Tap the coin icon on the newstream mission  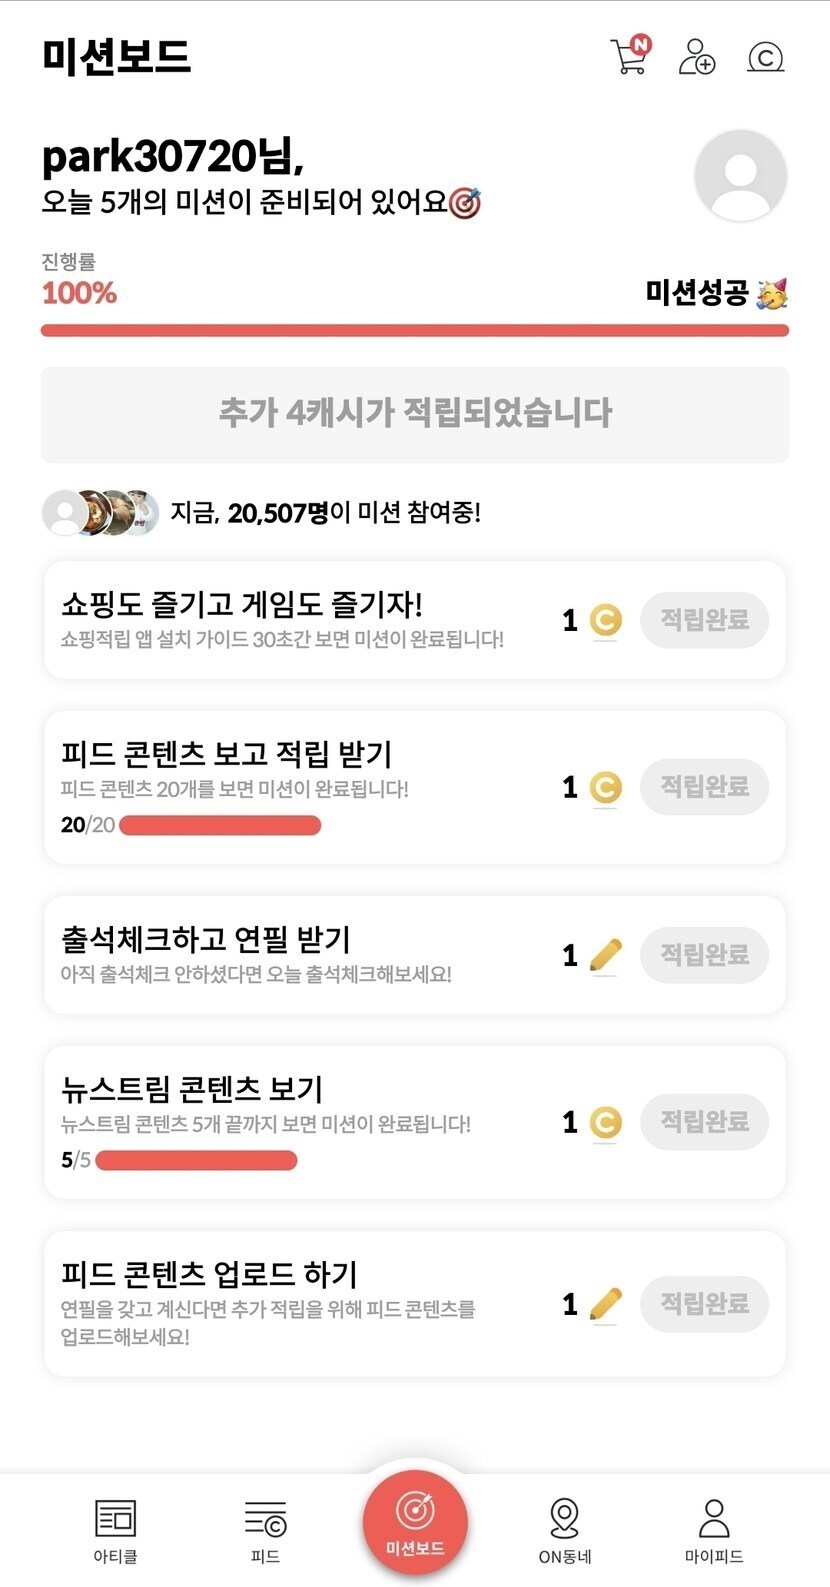tap(605, 1123)
